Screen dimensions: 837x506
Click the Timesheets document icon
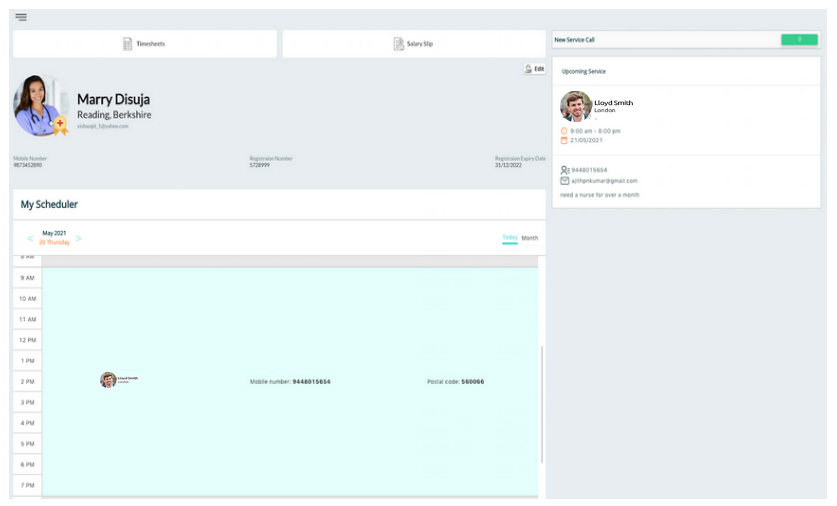127,44
